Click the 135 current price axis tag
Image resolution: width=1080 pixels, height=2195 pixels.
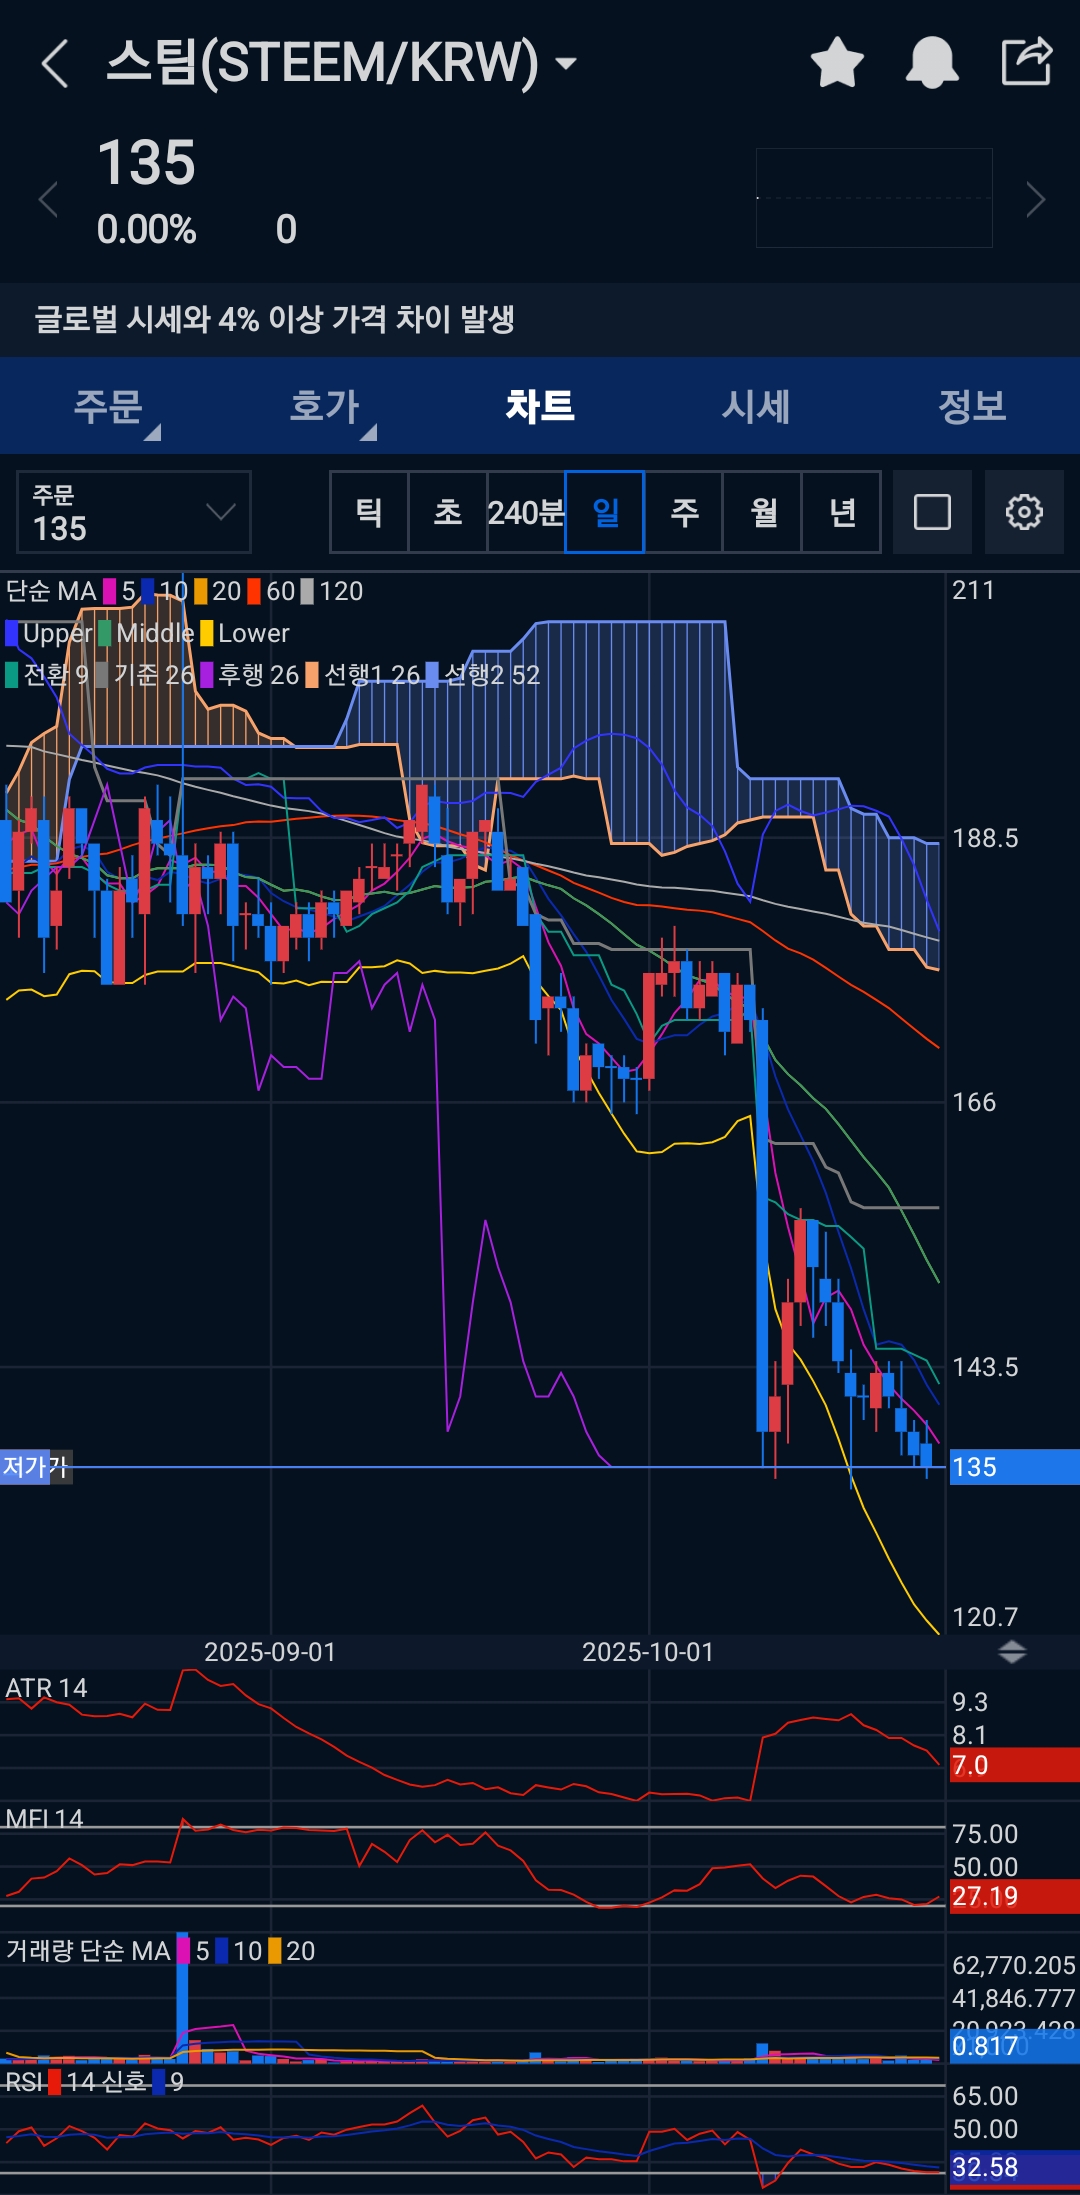pyautogui.click(x=1014, y=1467)
